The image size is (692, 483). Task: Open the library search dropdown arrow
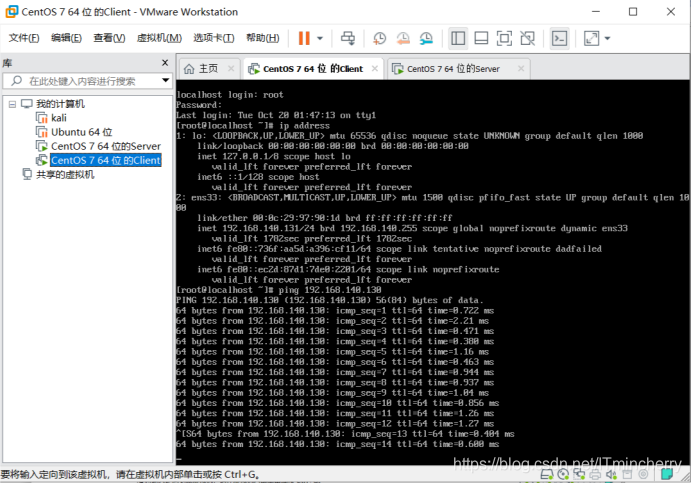tap(165, 80)
